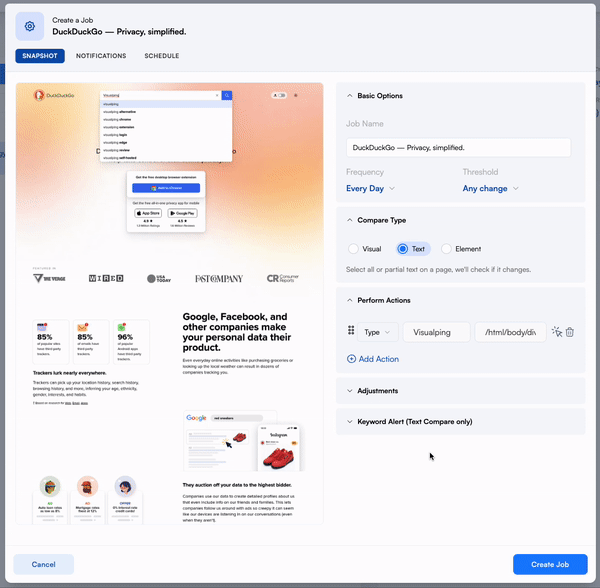
Task: Click the gear icon beside Create a Job
Action: point(30,26)
